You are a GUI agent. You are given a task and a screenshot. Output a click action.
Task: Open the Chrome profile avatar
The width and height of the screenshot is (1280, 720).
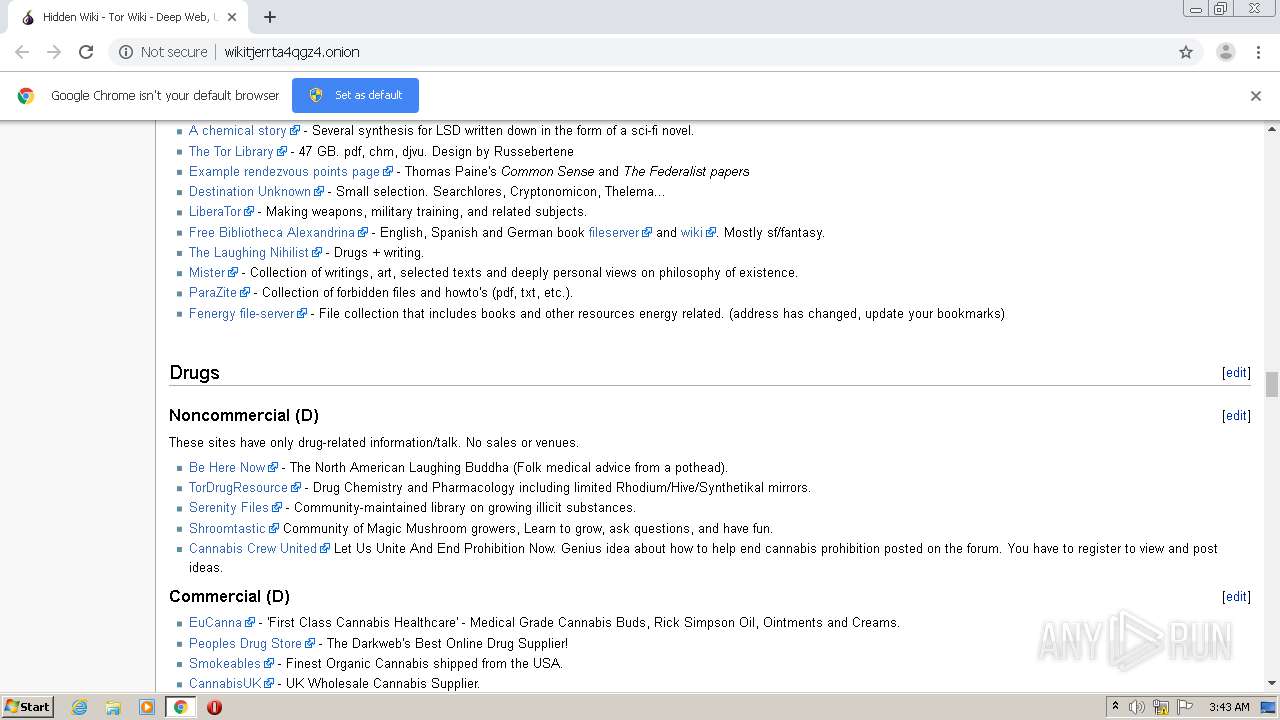[x=1225, y=52]
